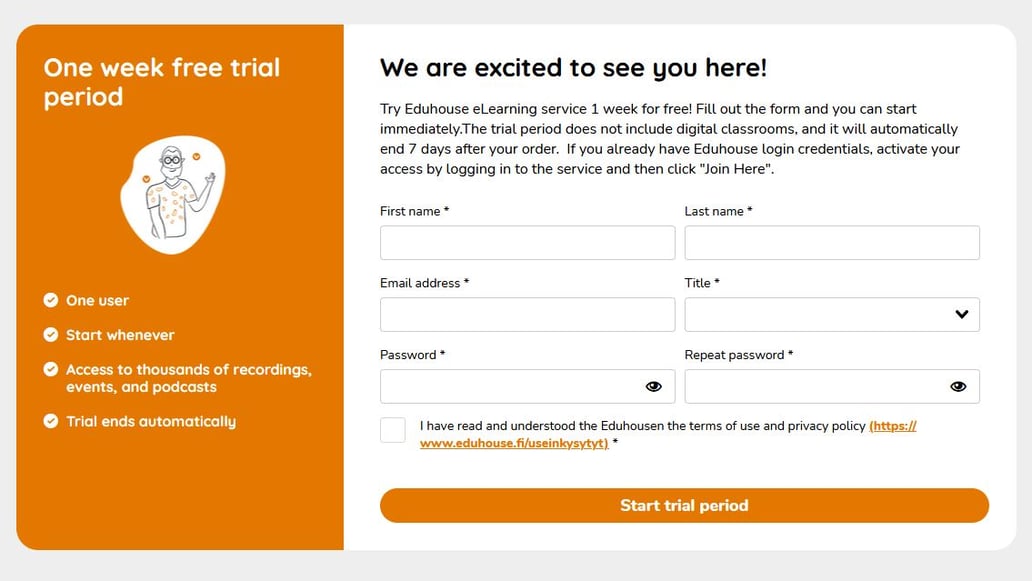This screenshot has width=1032, height=581.
Task: Click the One week free trial heading
Action: (162, 81)
